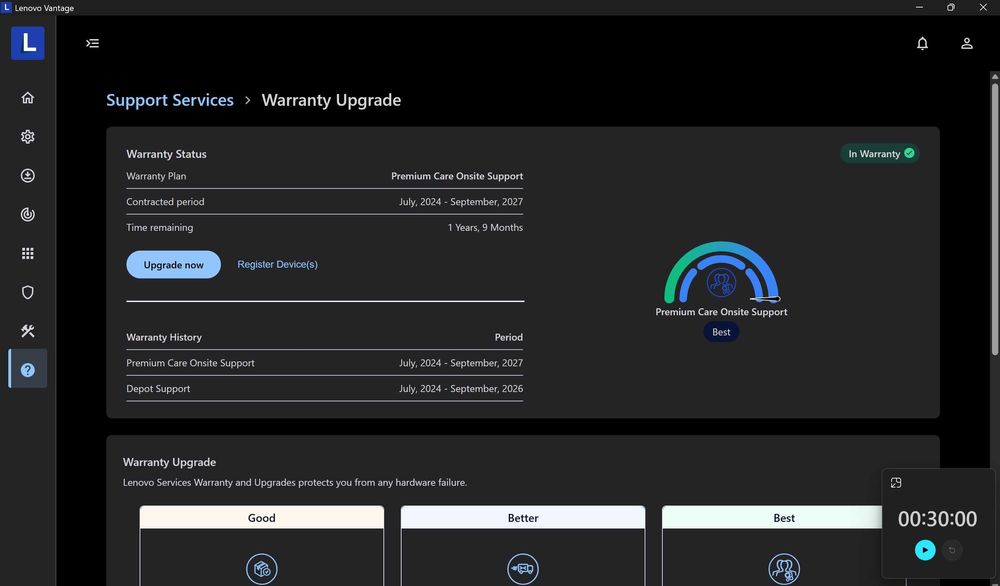1000x586 pixels.
Task: Click the In Warranty status badge
Action: coord(880,154)
